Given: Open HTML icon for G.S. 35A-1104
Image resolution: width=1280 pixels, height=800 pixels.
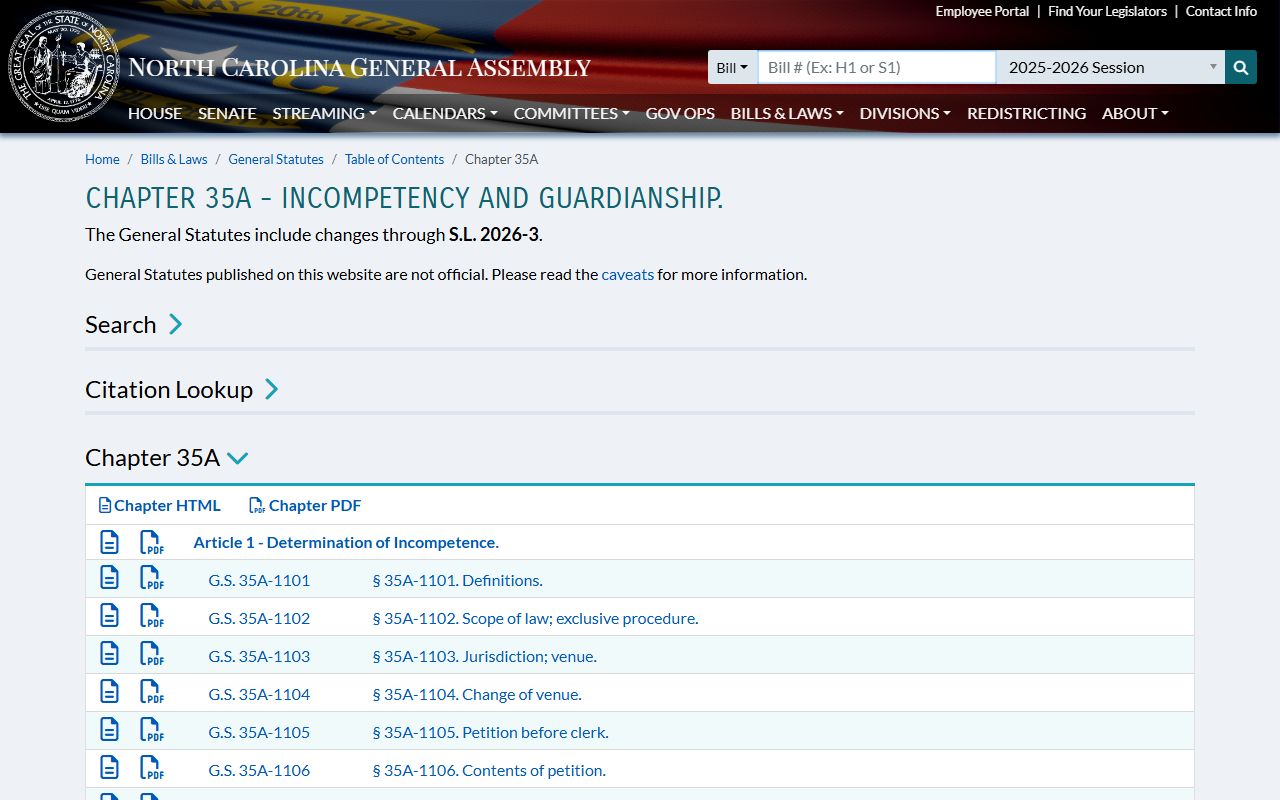Looking at the screenshot, I should (109, 692).
